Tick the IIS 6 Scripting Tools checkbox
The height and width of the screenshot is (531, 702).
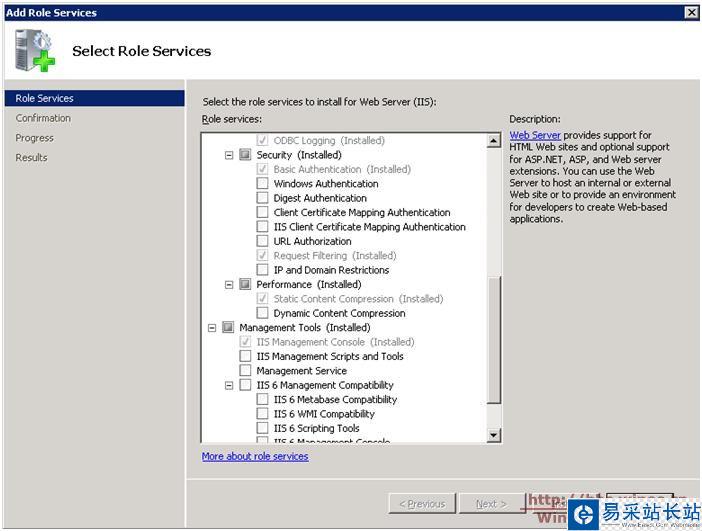click(262, 428)
